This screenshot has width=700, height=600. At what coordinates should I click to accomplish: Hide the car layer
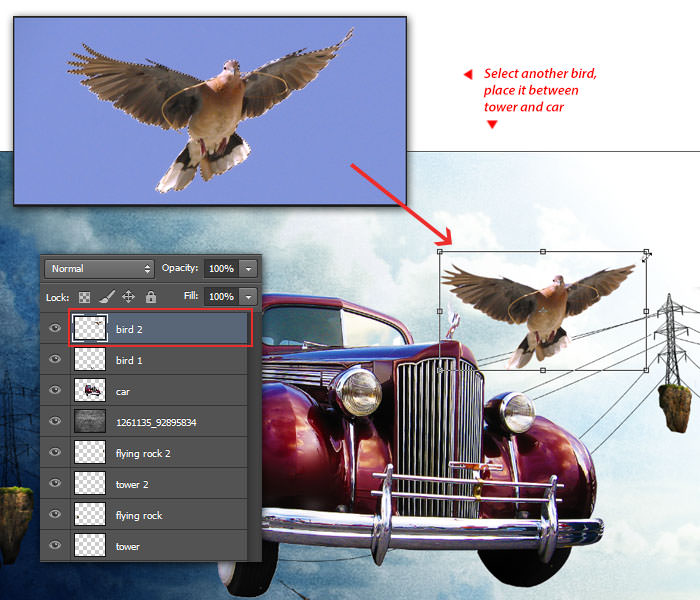point(55,390)
